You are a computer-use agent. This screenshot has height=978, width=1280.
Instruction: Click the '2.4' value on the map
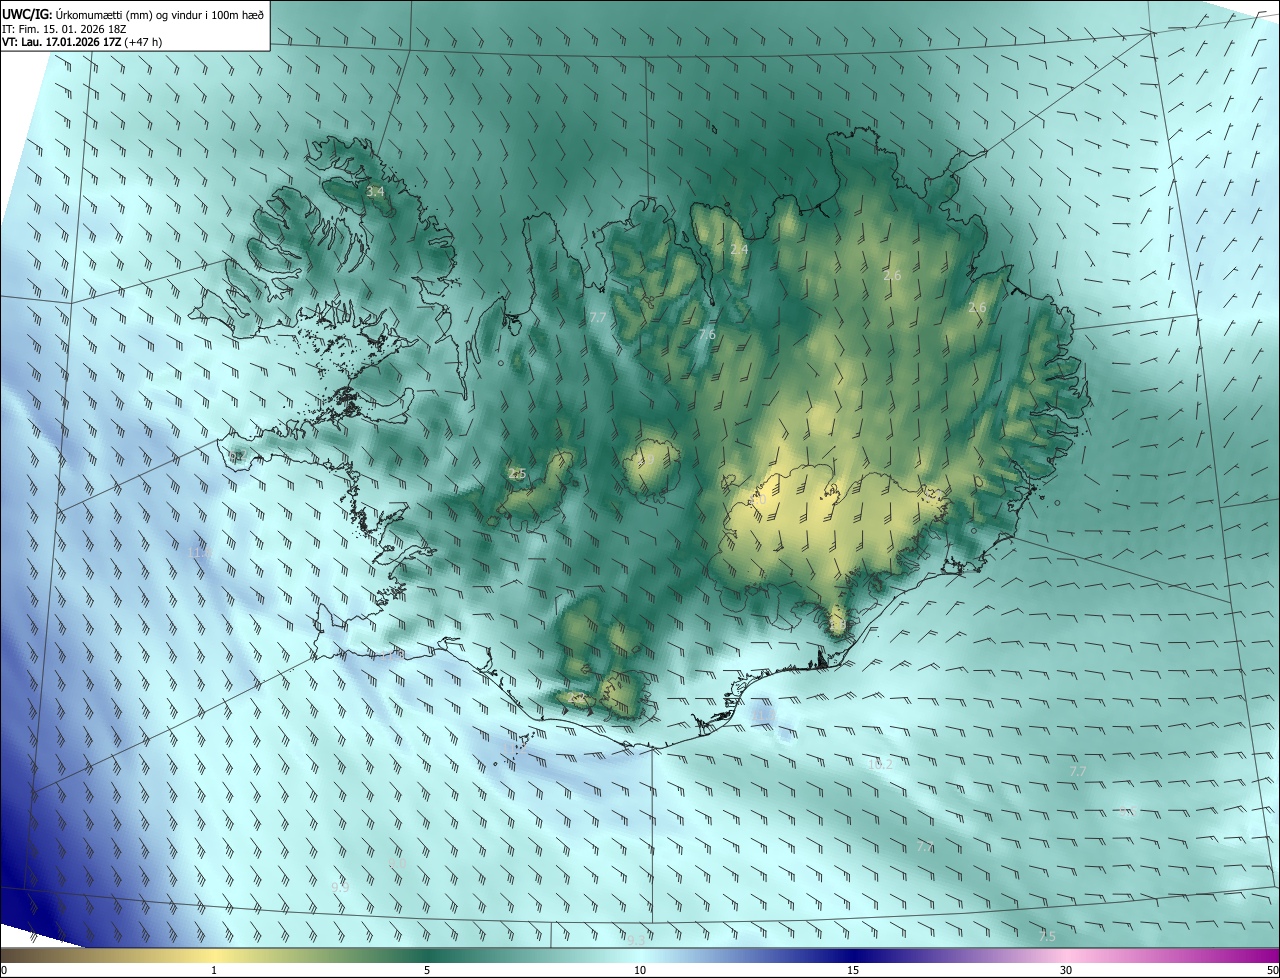point(739,249)
